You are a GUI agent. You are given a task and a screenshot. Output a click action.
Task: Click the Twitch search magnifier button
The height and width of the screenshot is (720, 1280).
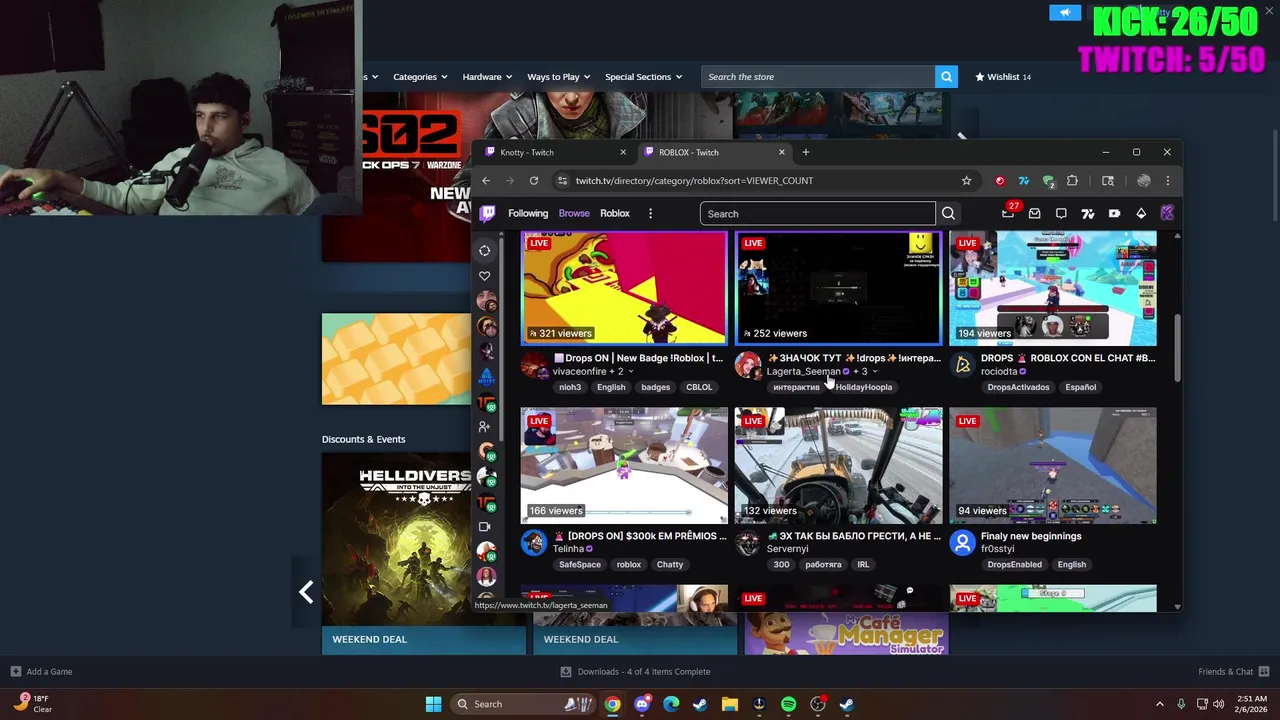tap(948, 213)
